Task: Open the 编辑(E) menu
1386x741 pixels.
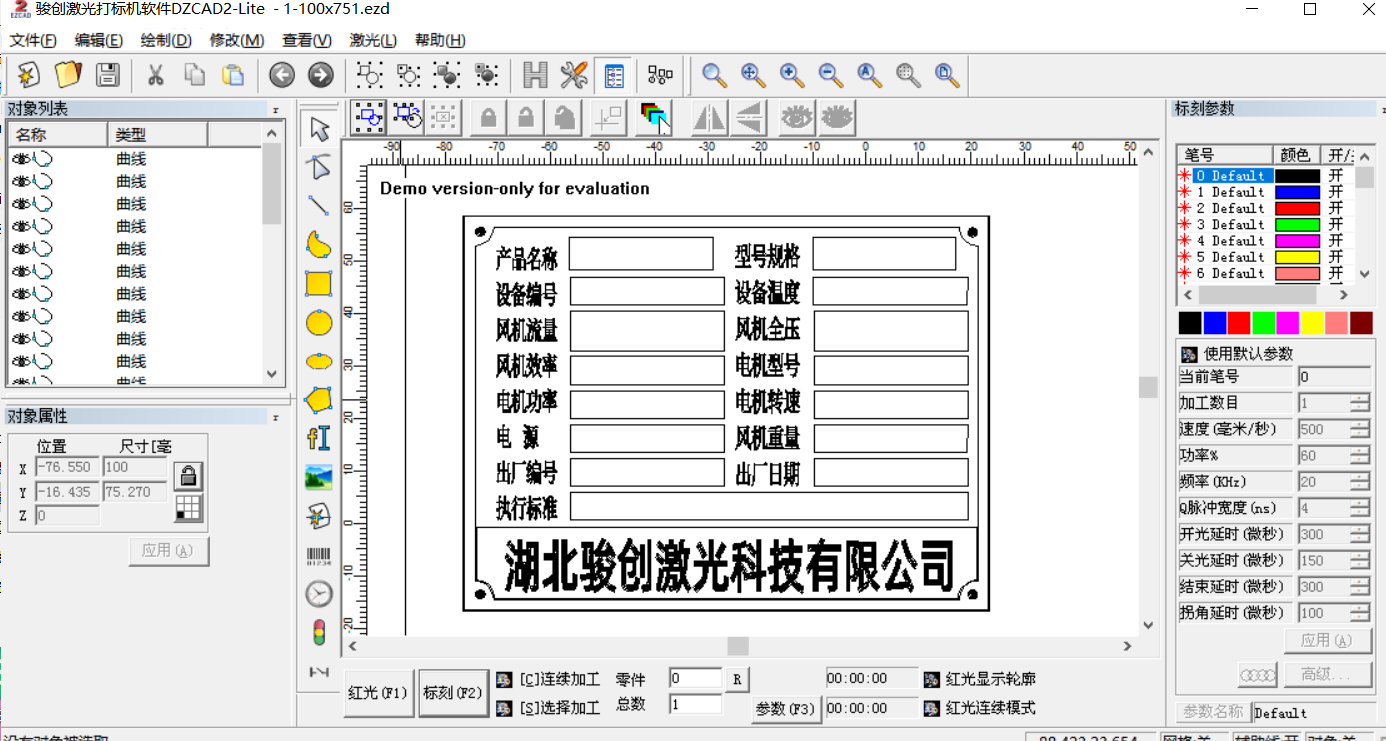Action: (x=99, y=41)
